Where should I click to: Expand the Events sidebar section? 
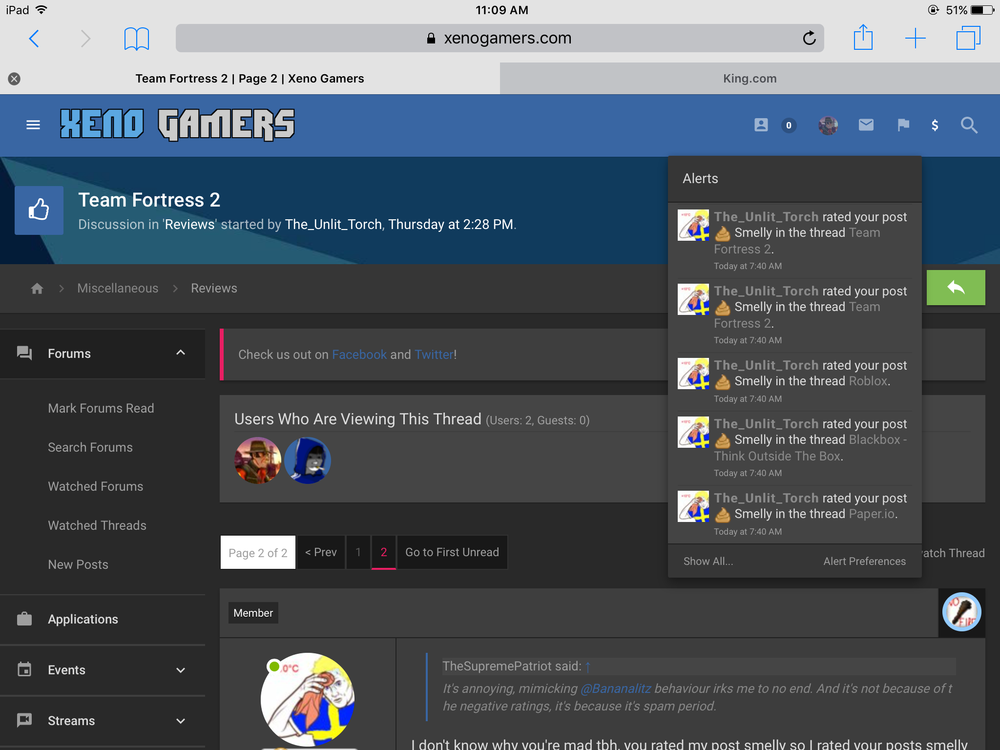(x=180, y=670)
